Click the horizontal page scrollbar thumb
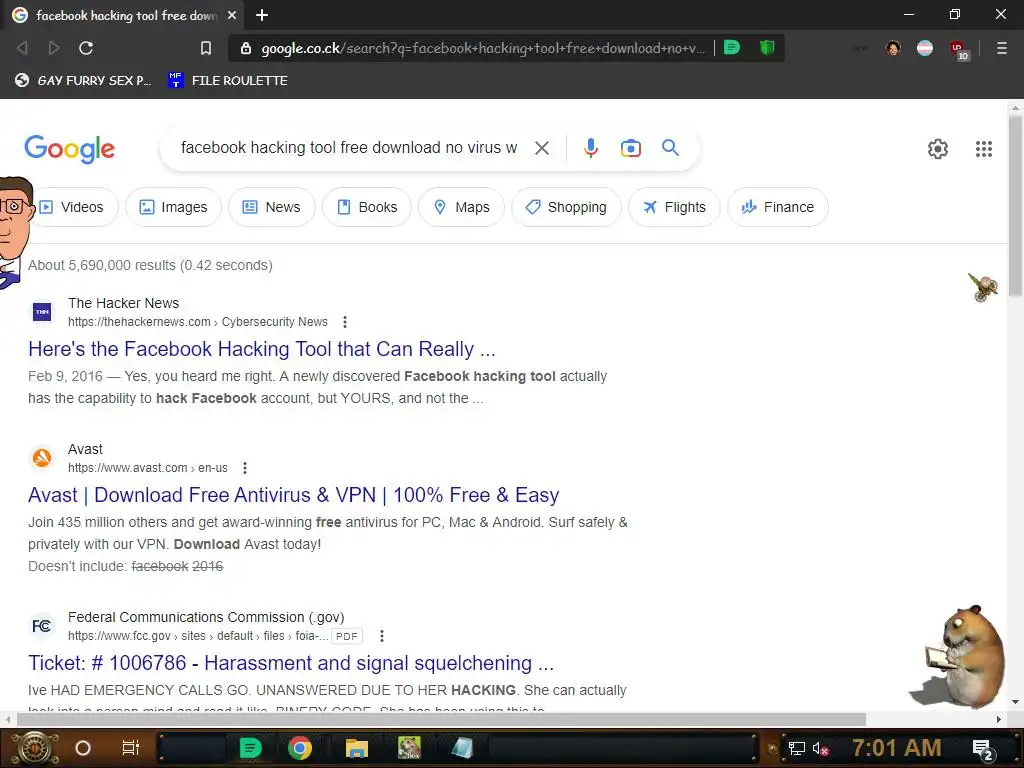1024x768 pixels. 441,719
